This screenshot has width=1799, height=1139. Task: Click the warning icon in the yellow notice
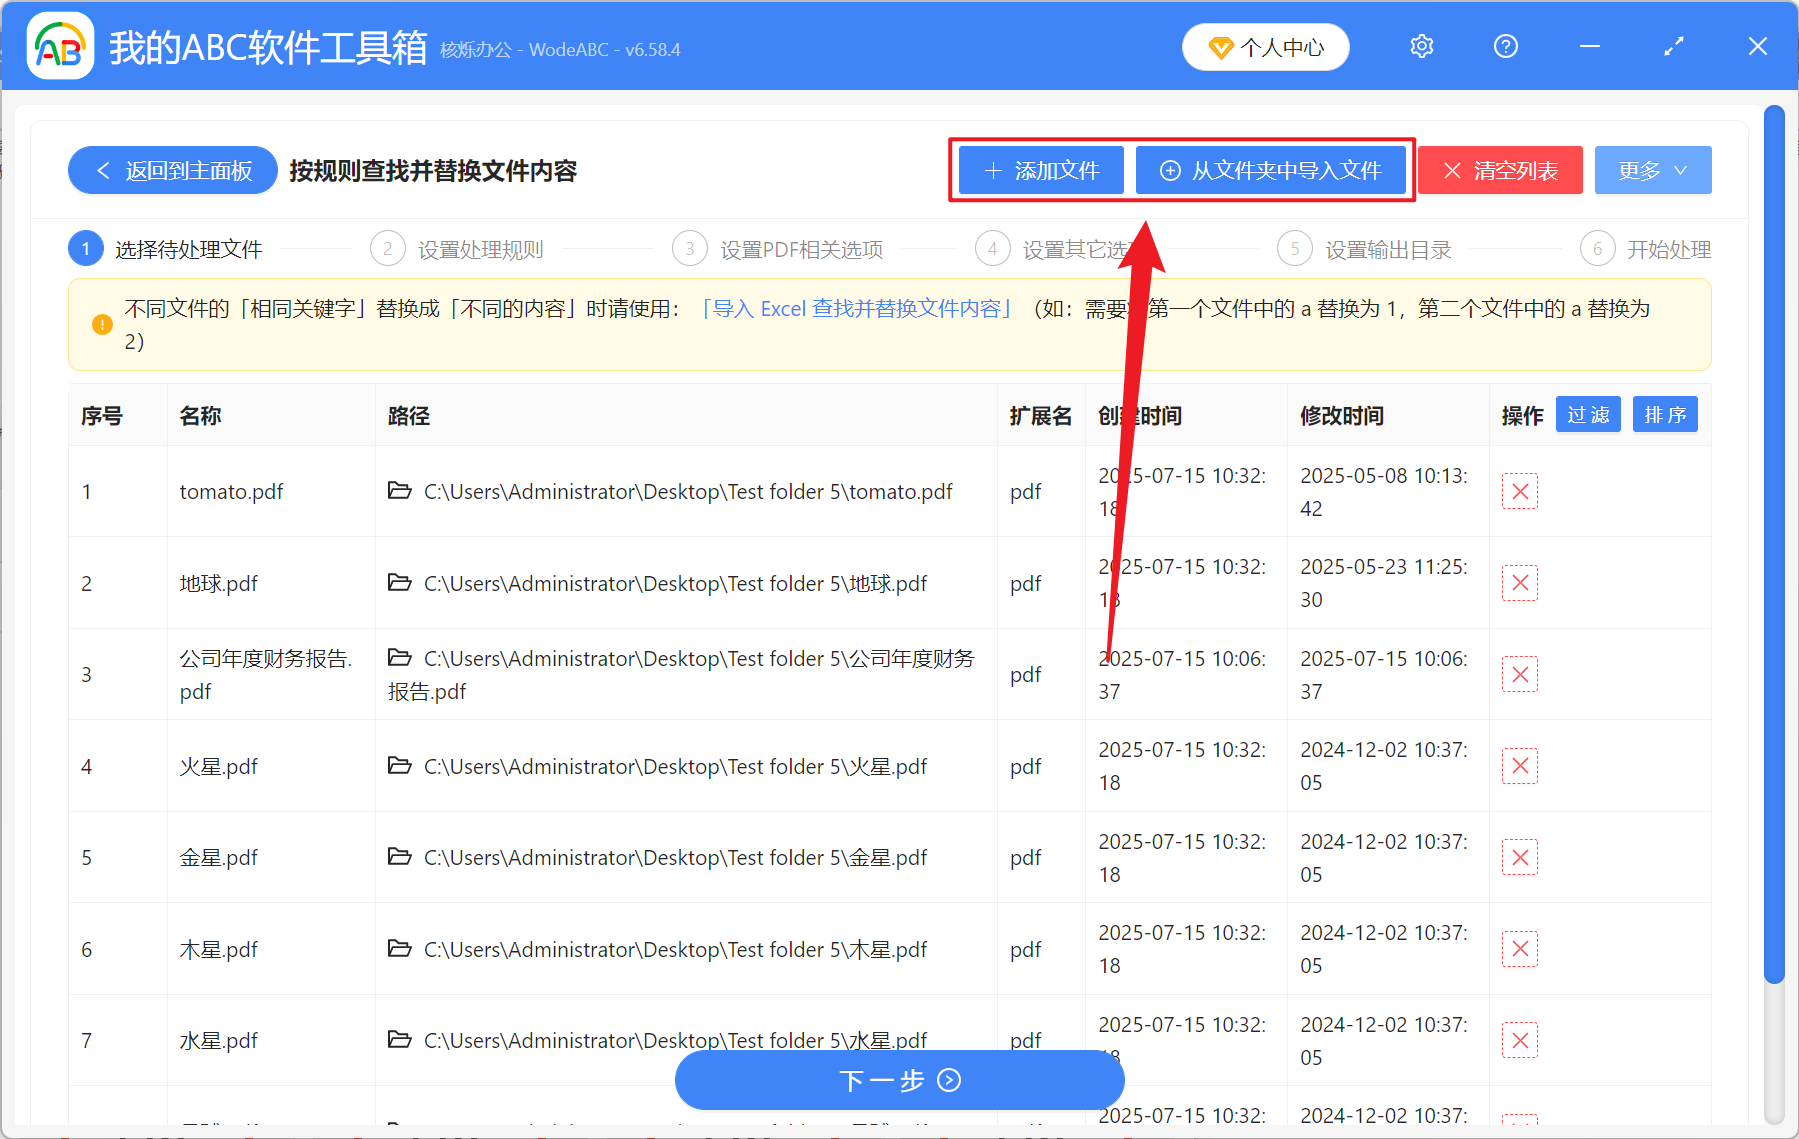100,323
